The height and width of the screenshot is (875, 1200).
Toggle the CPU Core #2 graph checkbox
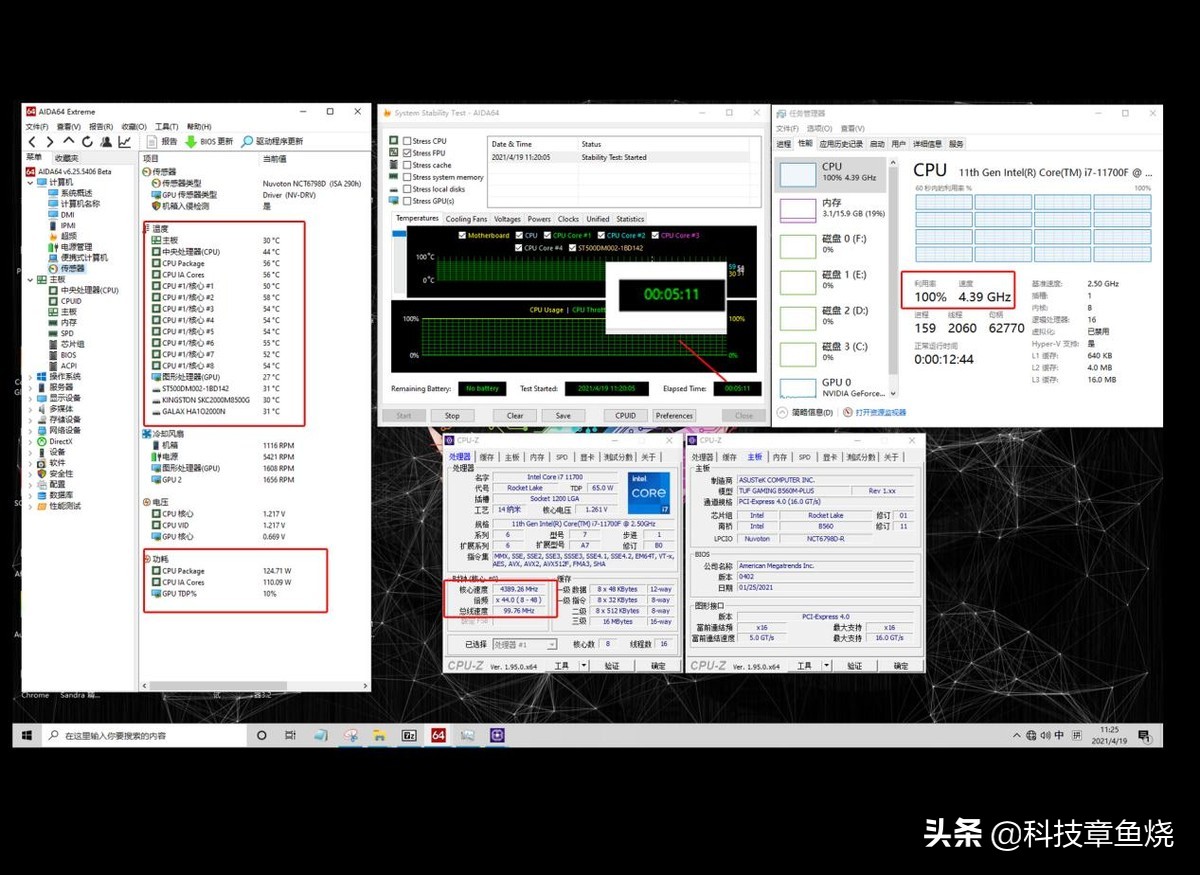(601, 234)
